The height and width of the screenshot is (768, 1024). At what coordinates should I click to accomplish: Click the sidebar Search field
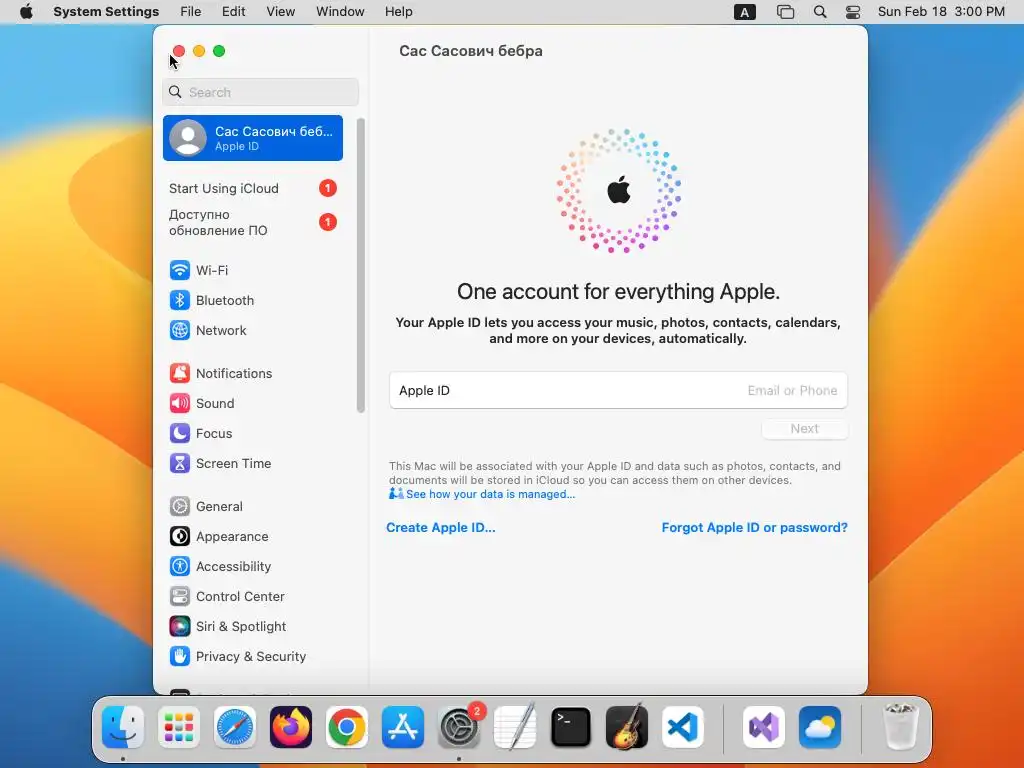(261, 92)
